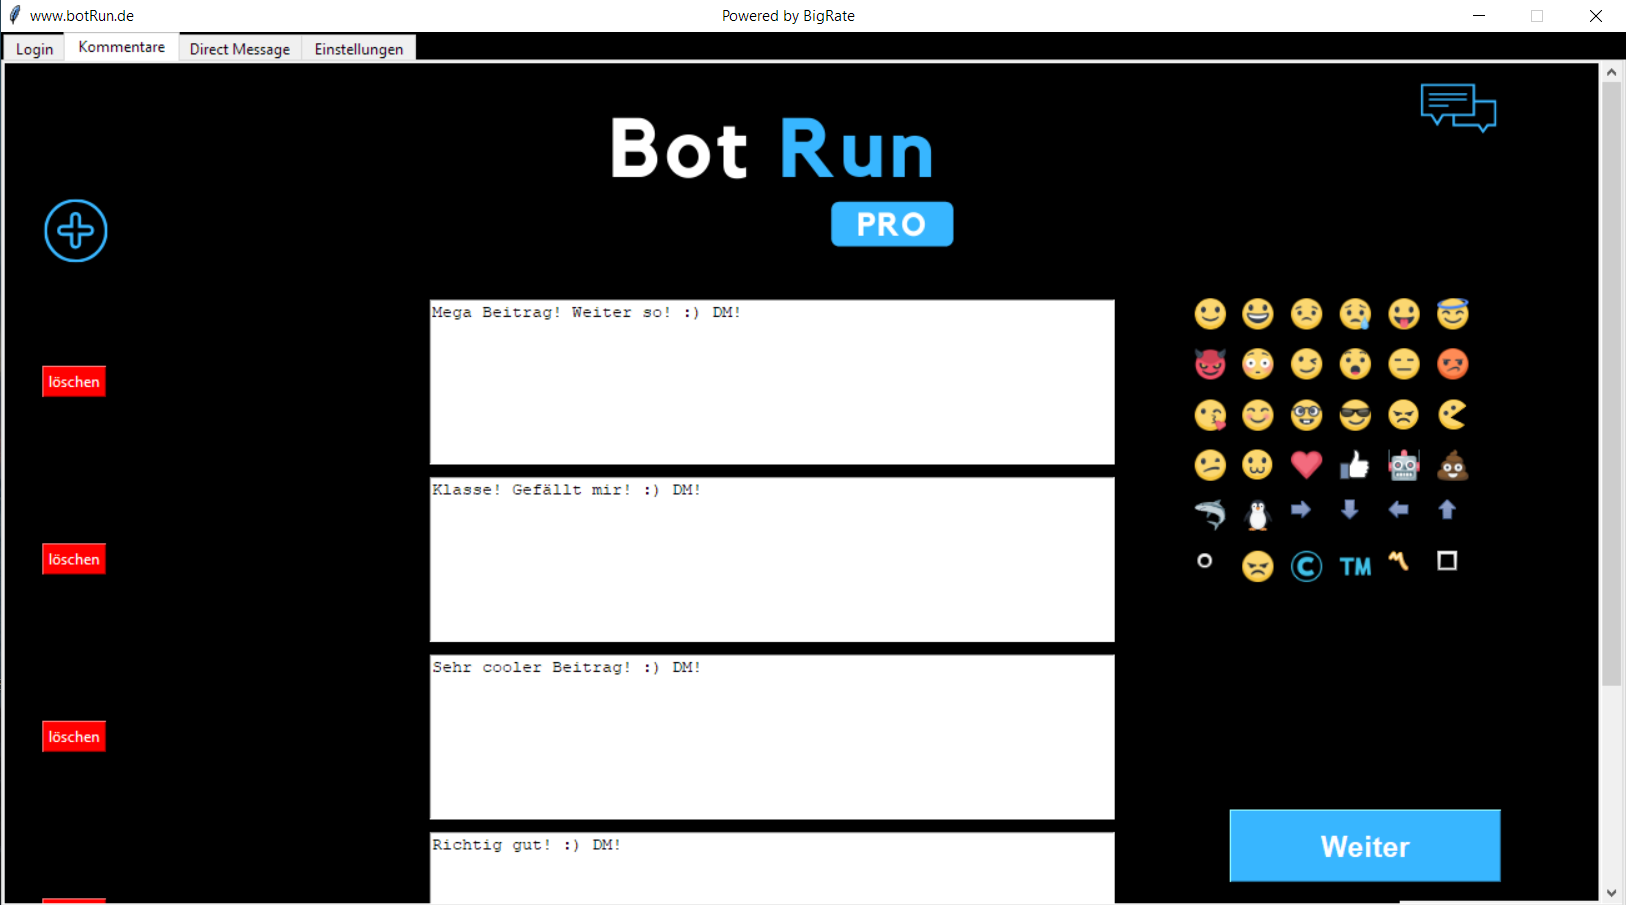The height and width of the screenshot is (905, 1626).
Task: Open the Einstellungen tab
Action: click(x=359, y=49)
